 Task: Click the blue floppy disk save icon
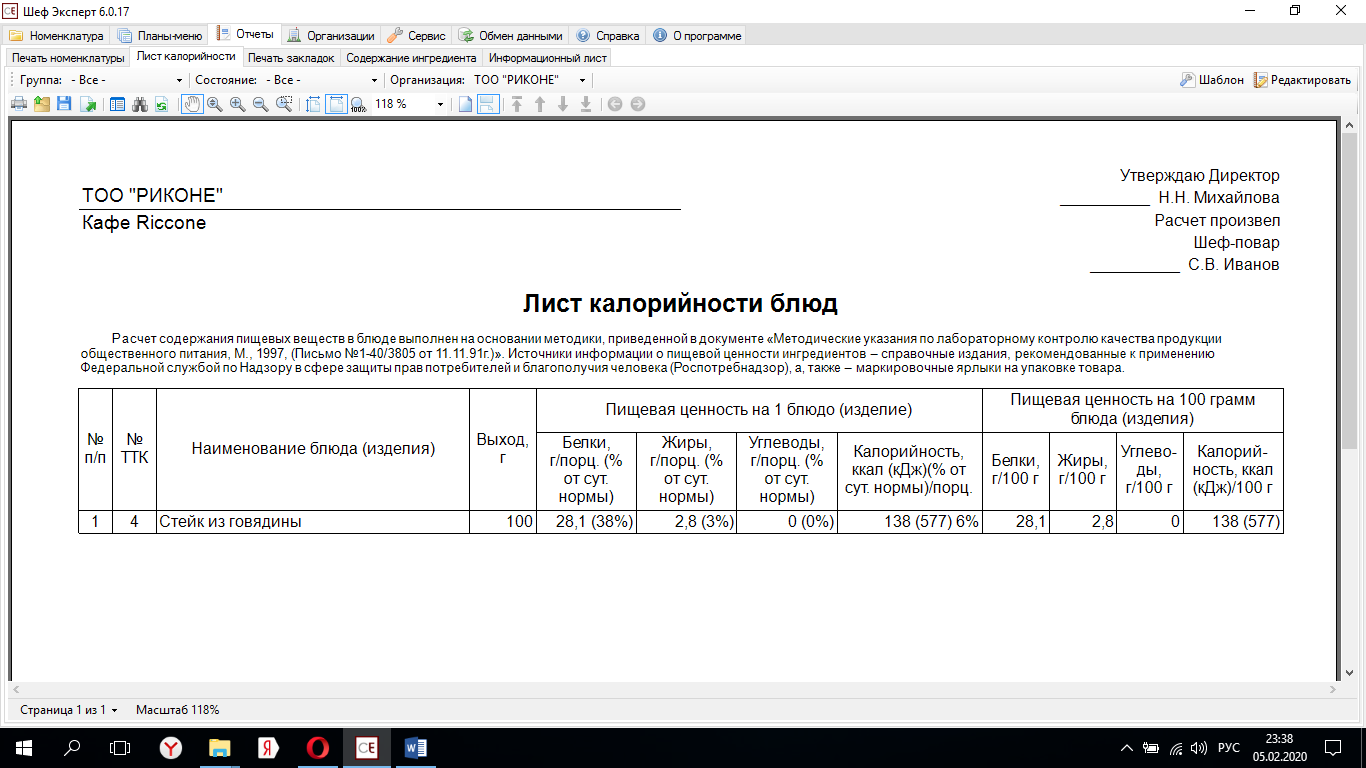[x=64, y=104]
